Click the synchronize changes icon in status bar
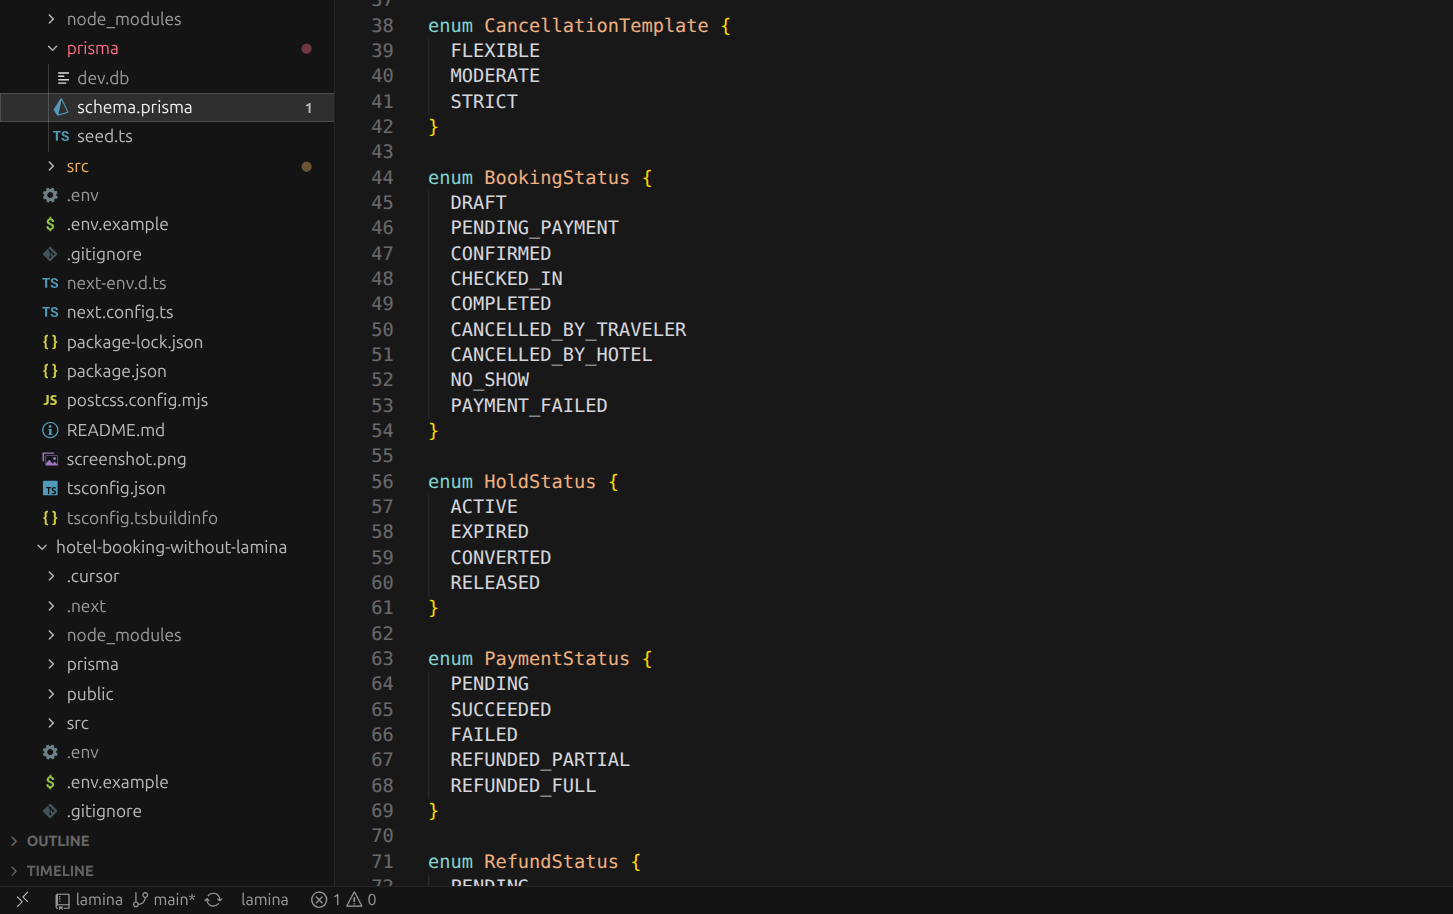 (213, 900)
